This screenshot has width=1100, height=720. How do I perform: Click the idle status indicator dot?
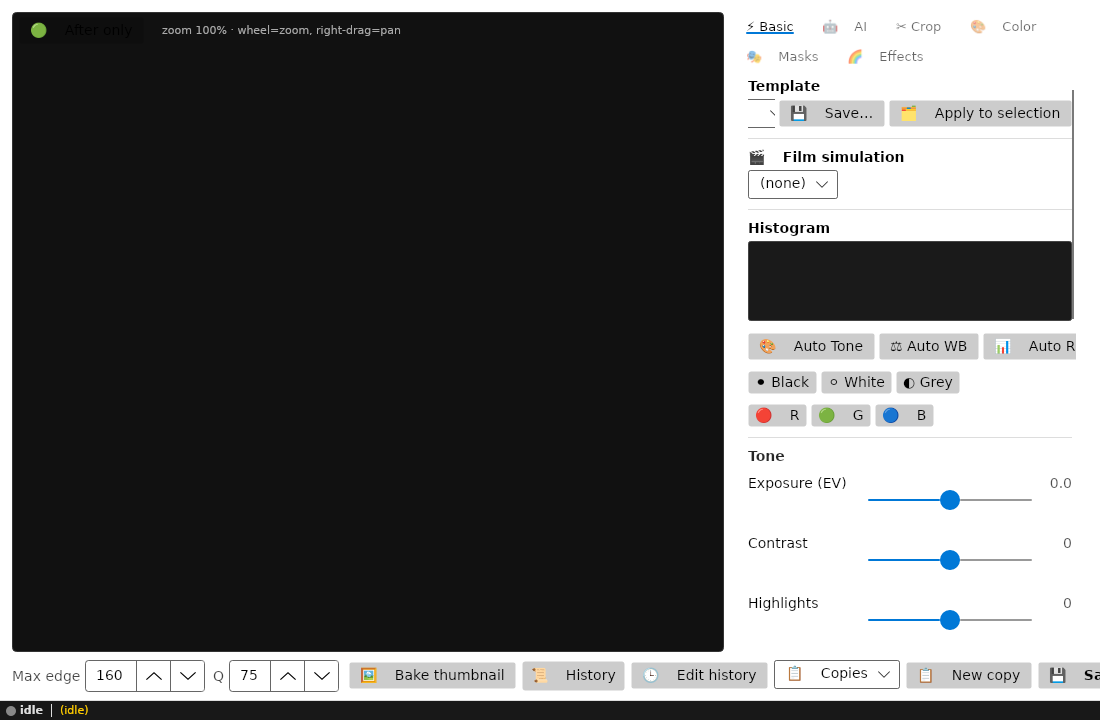coord(11,710)
